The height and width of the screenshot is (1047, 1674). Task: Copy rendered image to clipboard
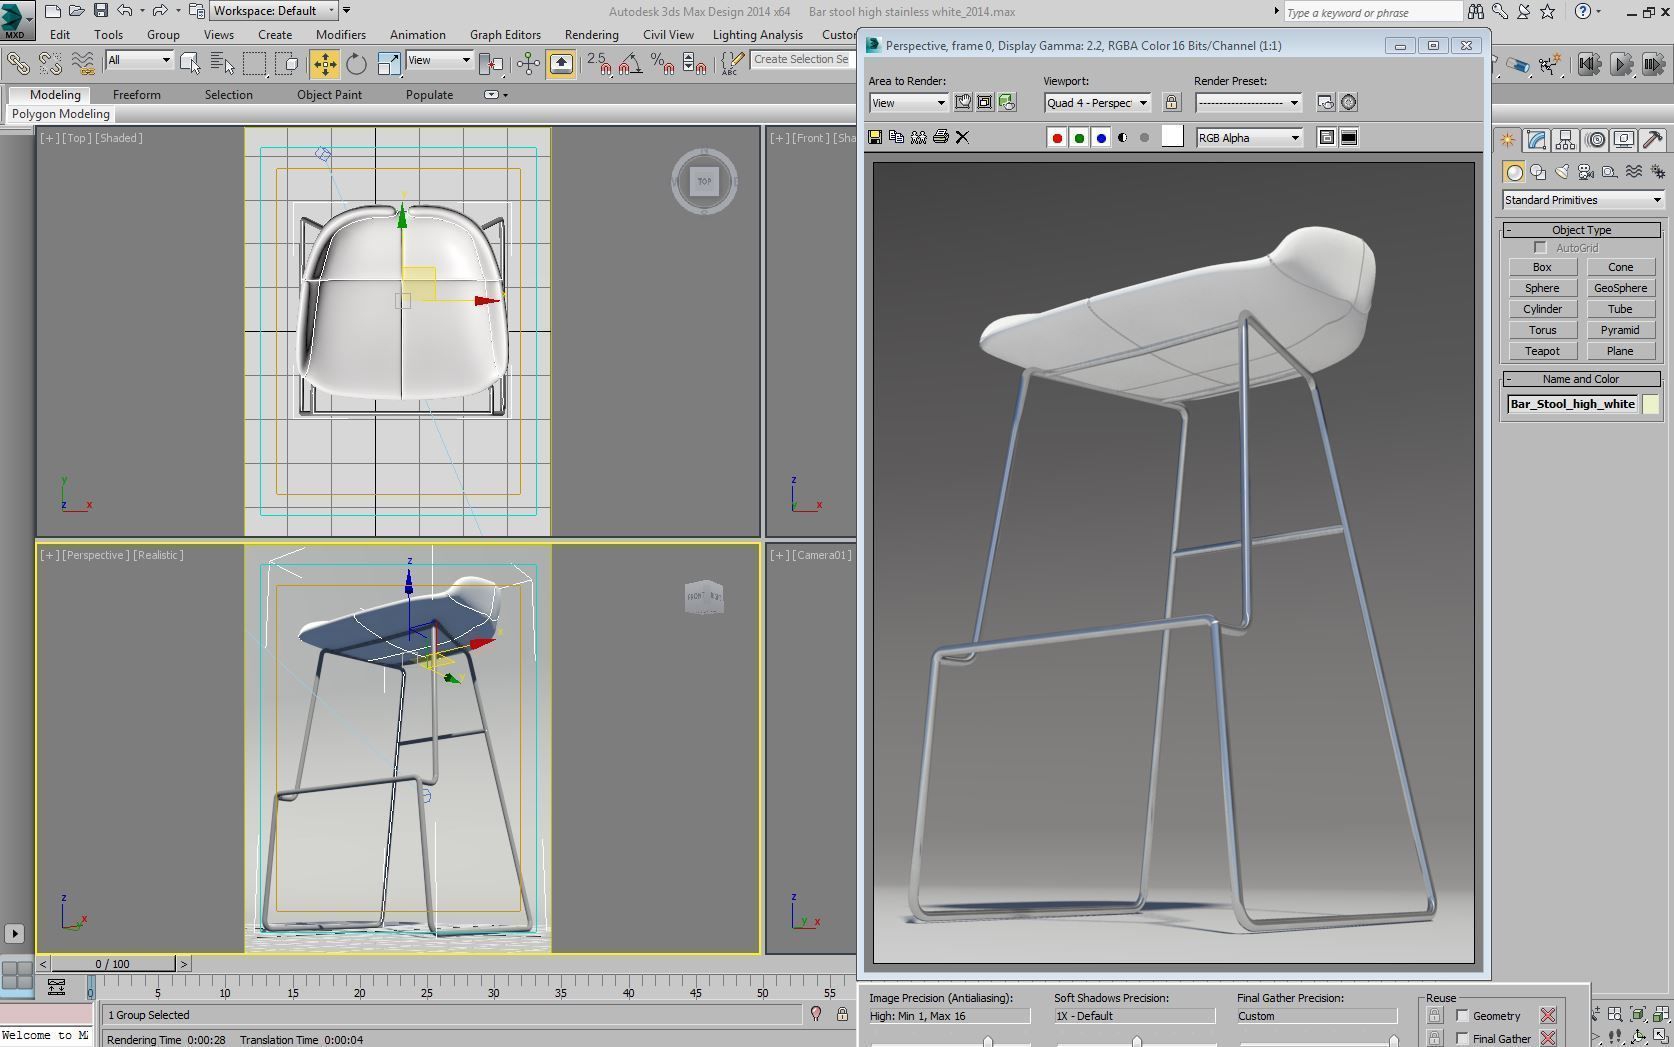(897, 137)
